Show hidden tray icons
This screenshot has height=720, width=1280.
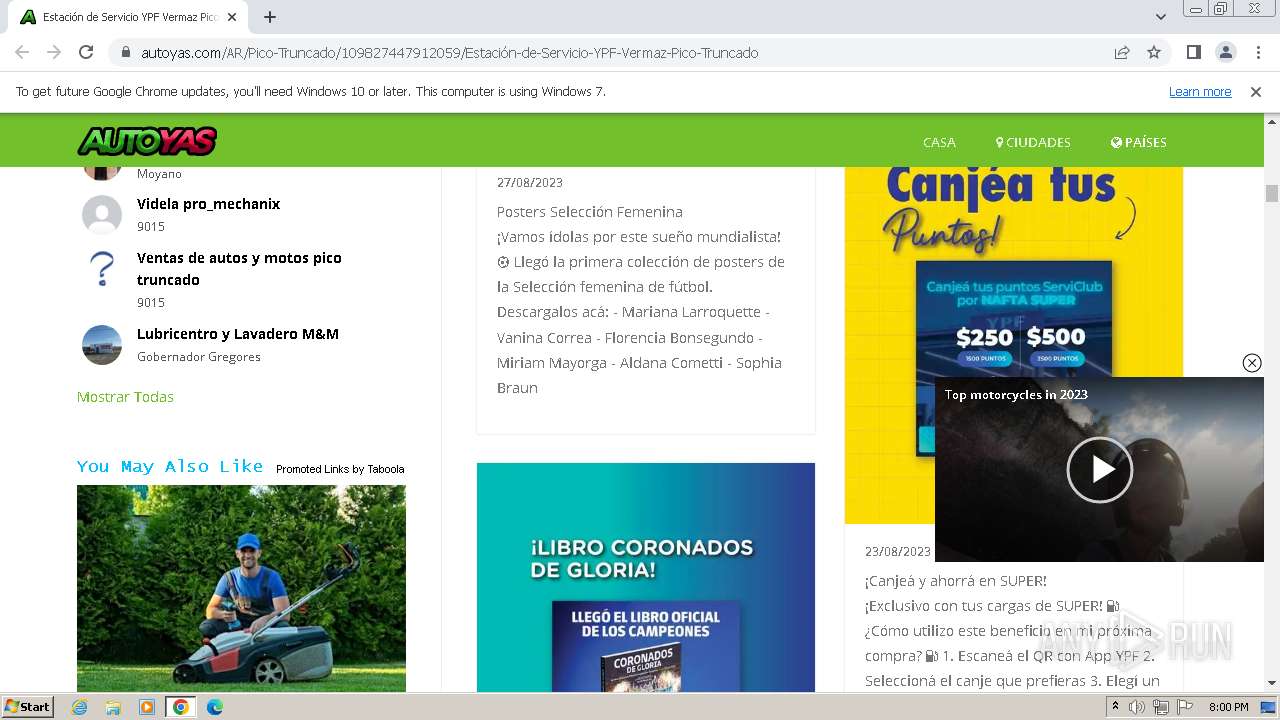1115,707
